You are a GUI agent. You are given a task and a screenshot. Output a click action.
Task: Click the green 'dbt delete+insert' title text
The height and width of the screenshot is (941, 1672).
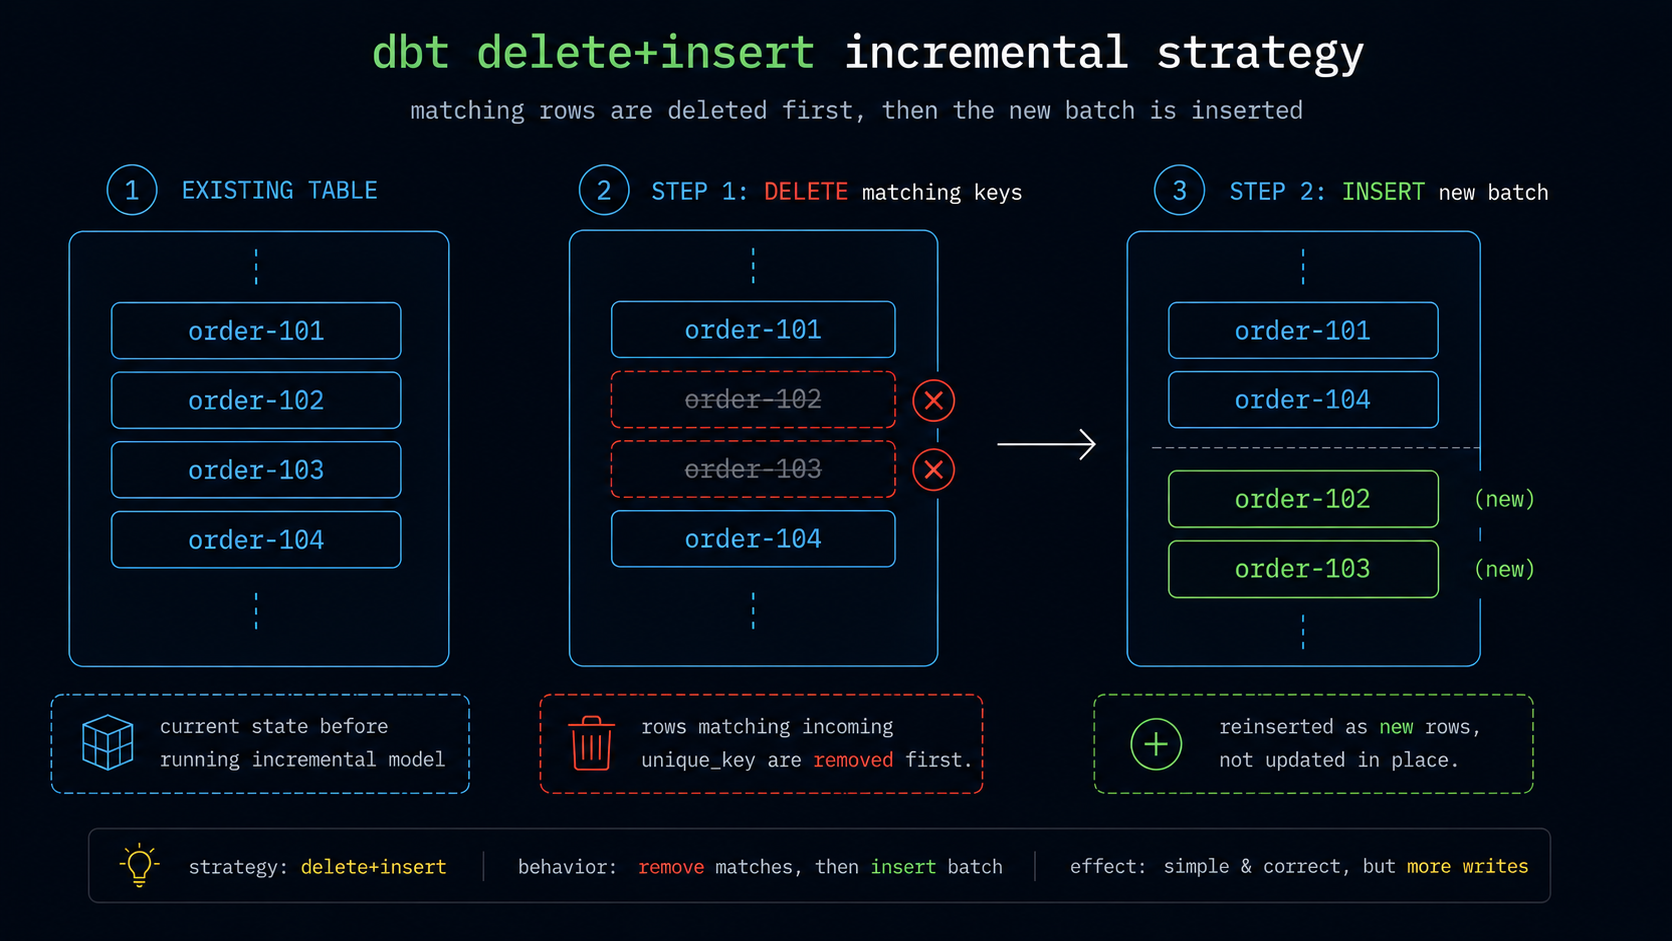(x=593, y=52)
